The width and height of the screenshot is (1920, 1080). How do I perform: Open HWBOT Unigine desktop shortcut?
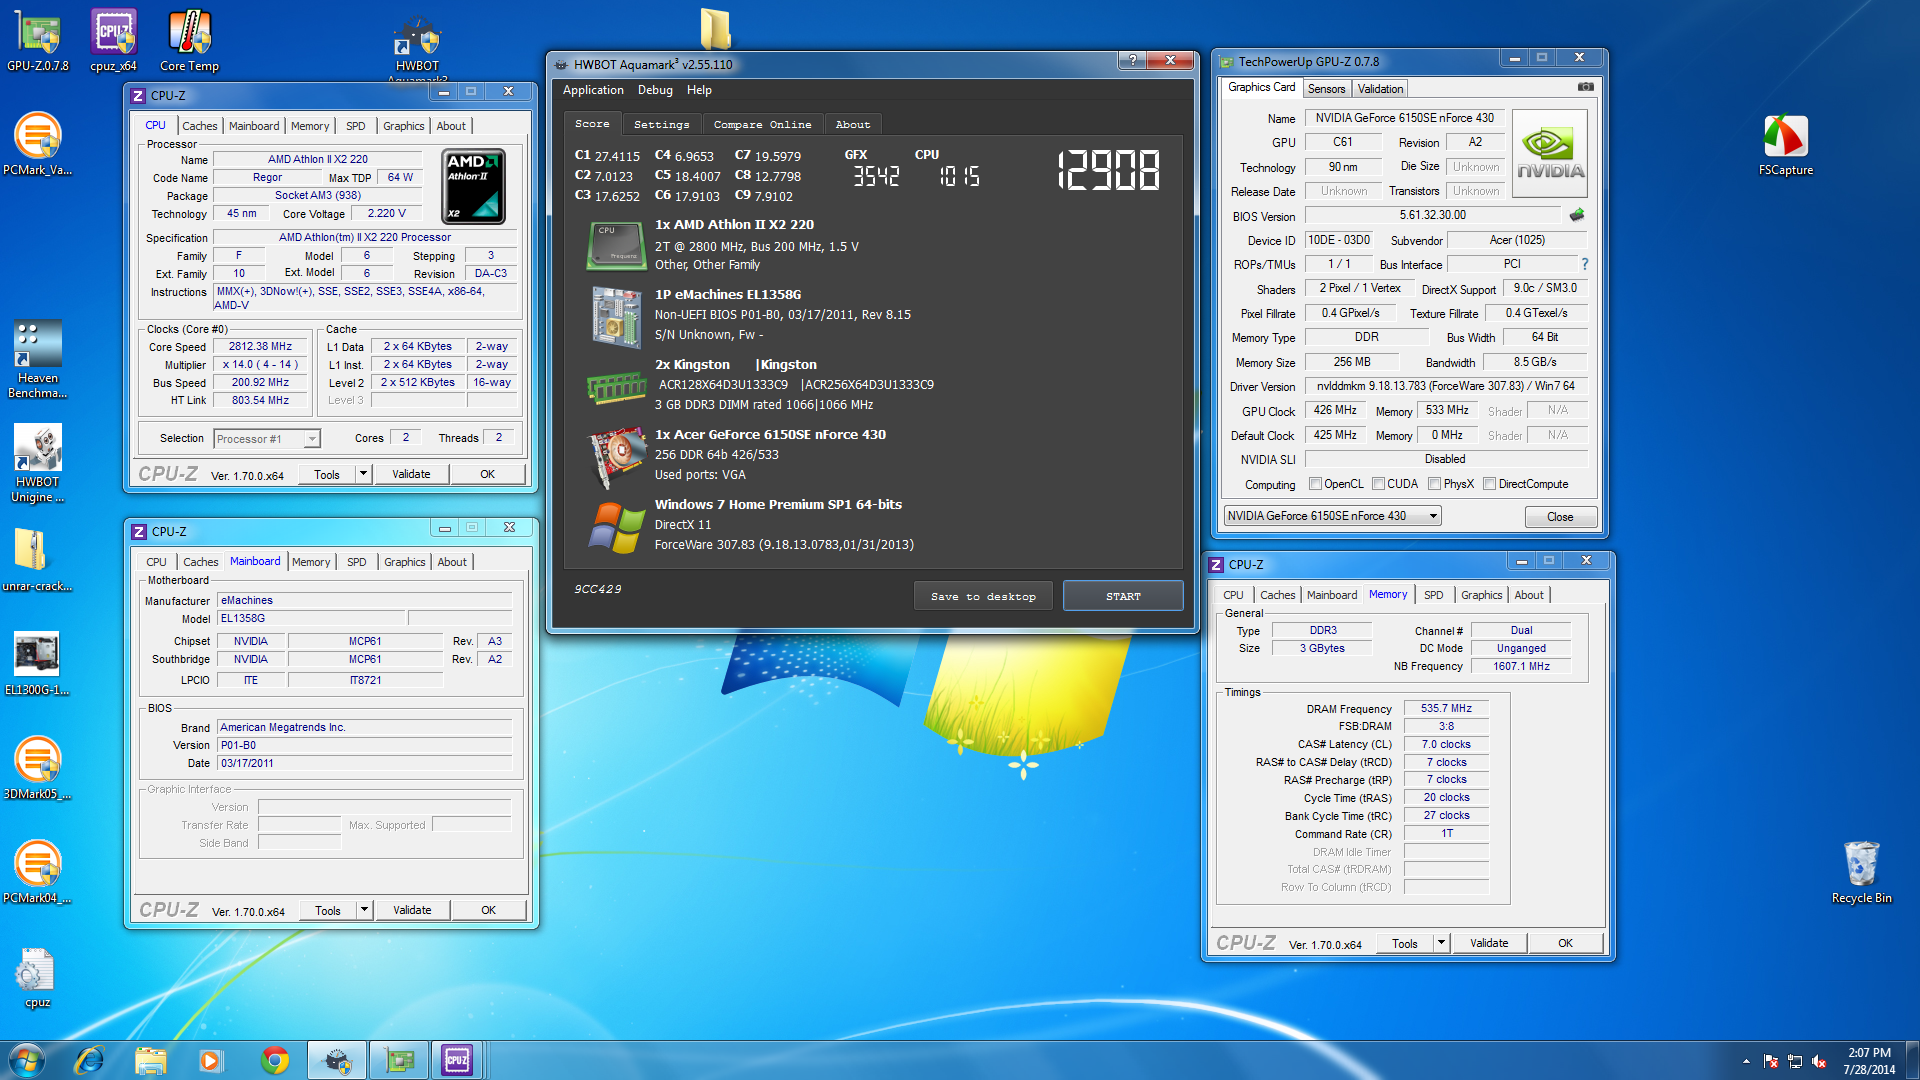point(38,463)
